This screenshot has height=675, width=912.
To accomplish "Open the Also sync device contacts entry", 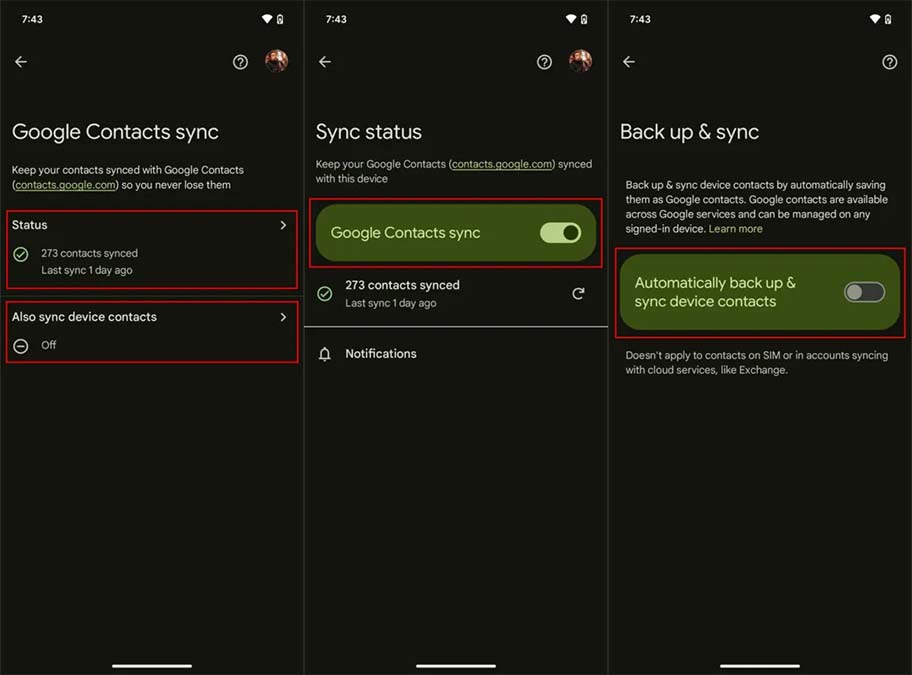I will [x=84, y=317].
